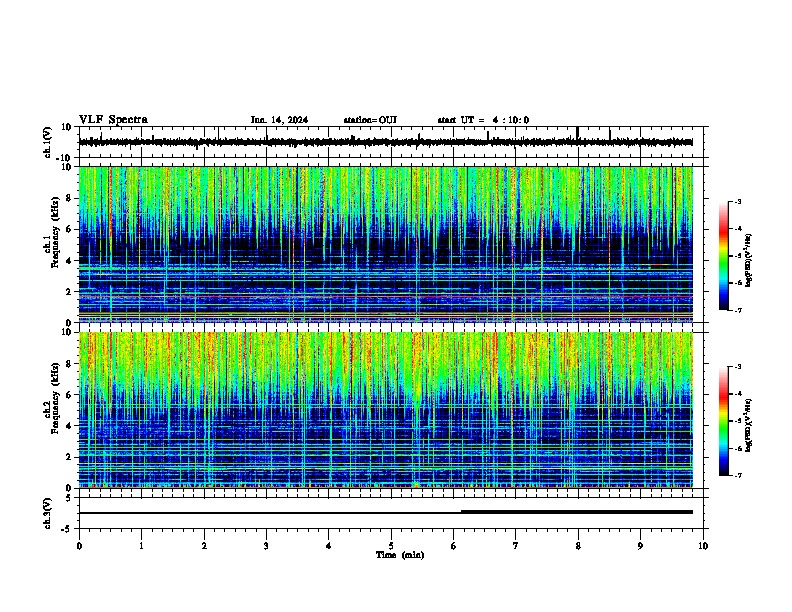Click the 2 kHz tick on ch.2 frequency axis
792x612 pixels.
pyautogui.click(x=69, y=457)
